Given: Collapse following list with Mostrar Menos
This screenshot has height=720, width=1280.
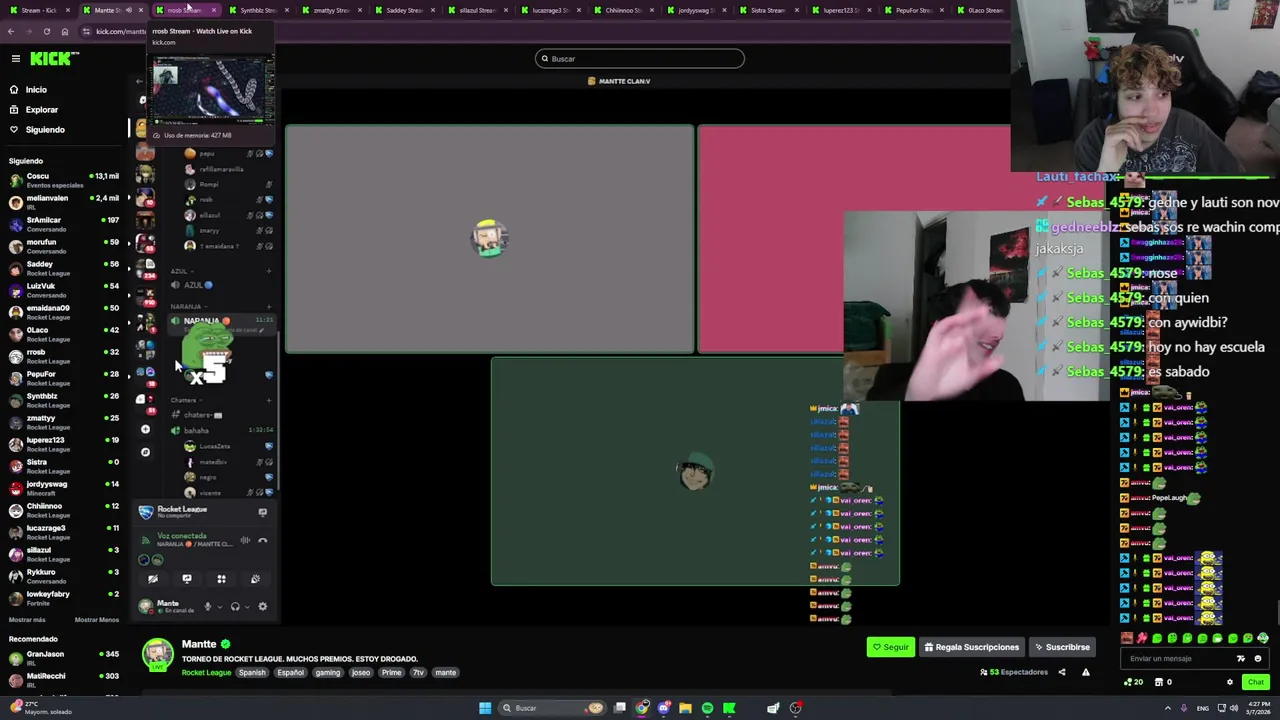Looking at the screenshot, I should point(96,620).
